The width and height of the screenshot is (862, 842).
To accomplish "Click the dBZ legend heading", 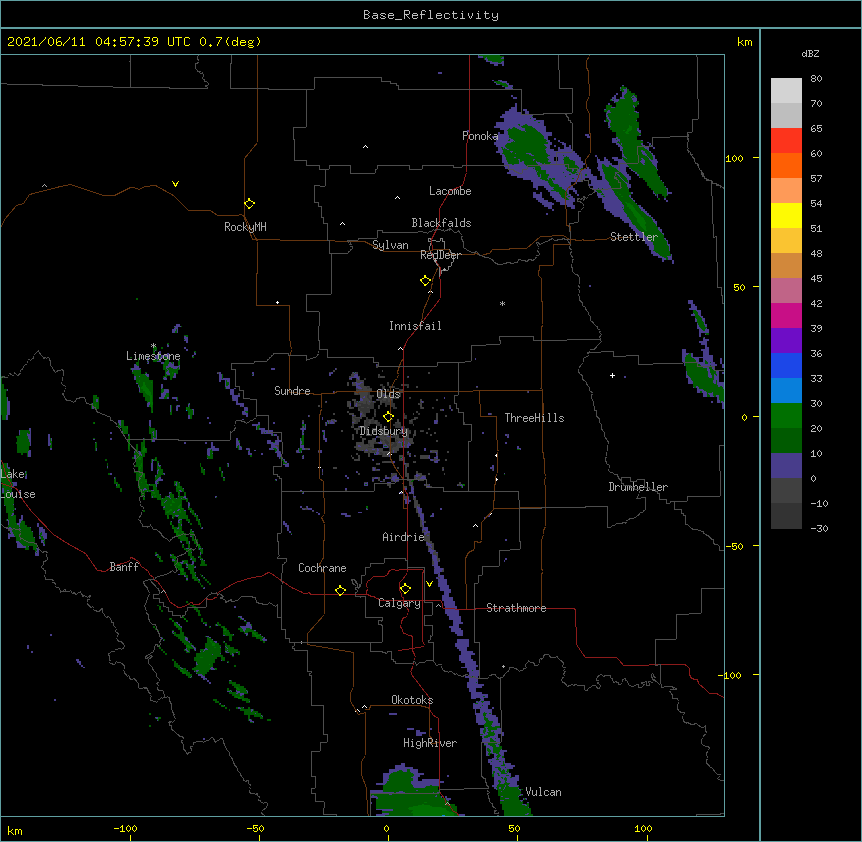I will (810, 53).
